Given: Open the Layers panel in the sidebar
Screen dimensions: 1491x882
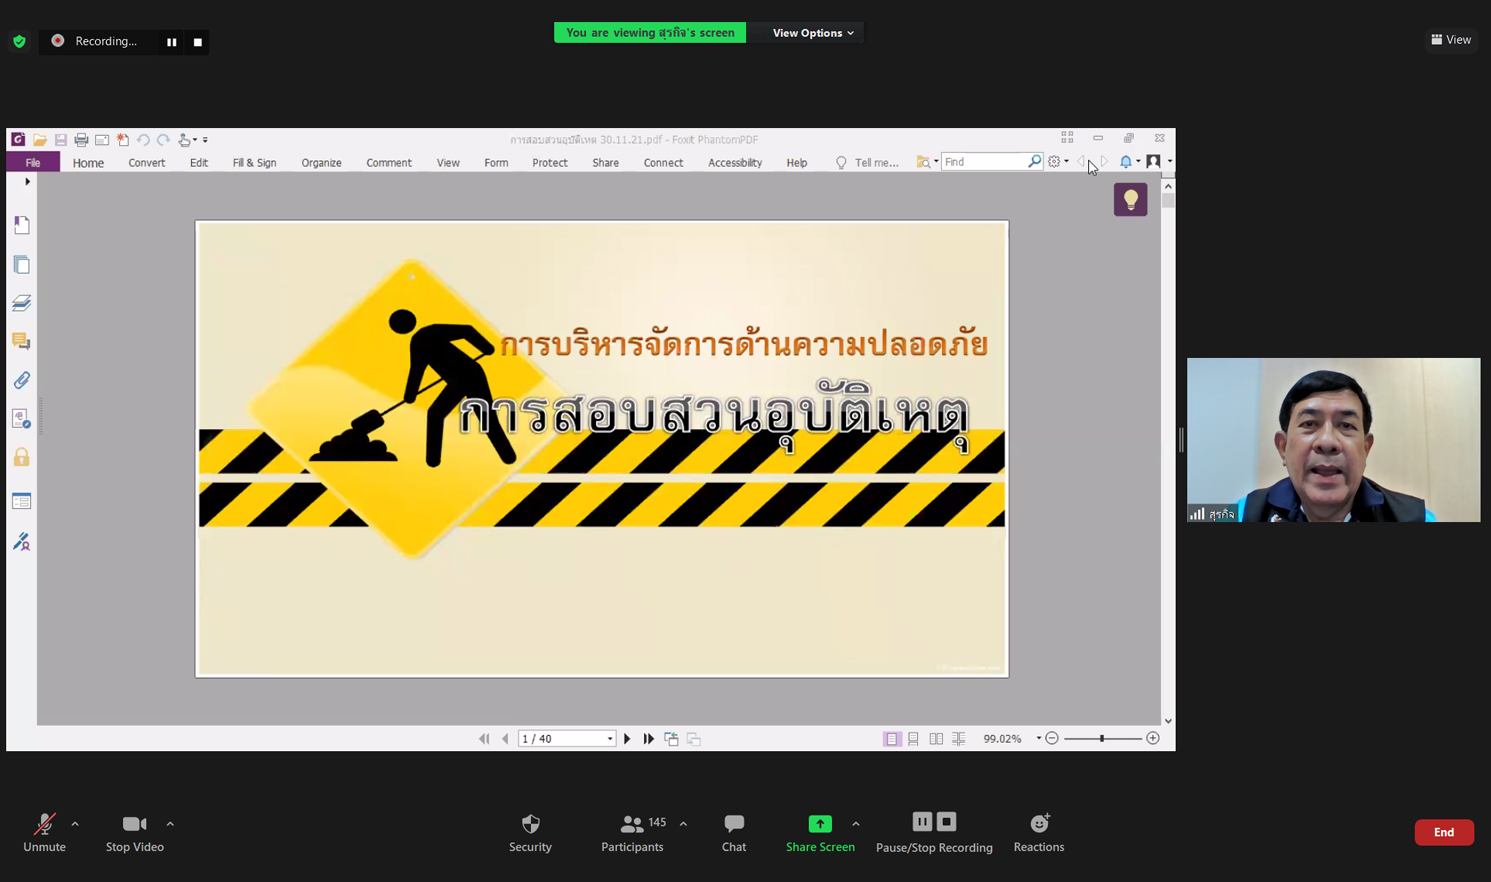Looking at the screenshot, I should tap(21, 303).
